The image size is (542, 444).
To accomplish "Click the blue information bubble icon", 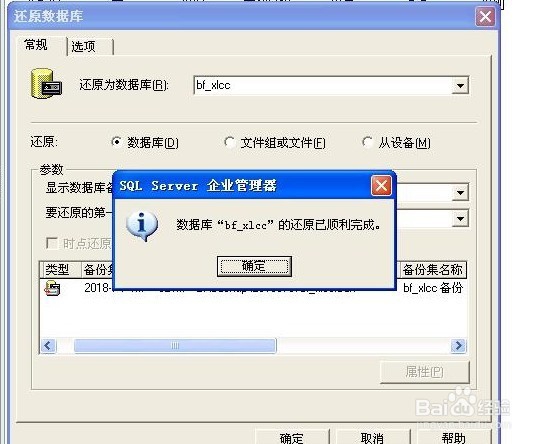I will pos(142,225).
